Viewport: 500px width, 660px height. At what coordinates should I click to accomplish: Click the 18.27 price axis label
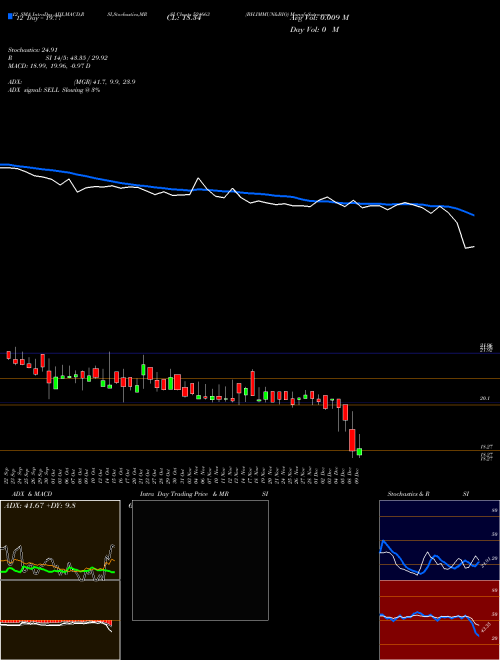[487, 446]
